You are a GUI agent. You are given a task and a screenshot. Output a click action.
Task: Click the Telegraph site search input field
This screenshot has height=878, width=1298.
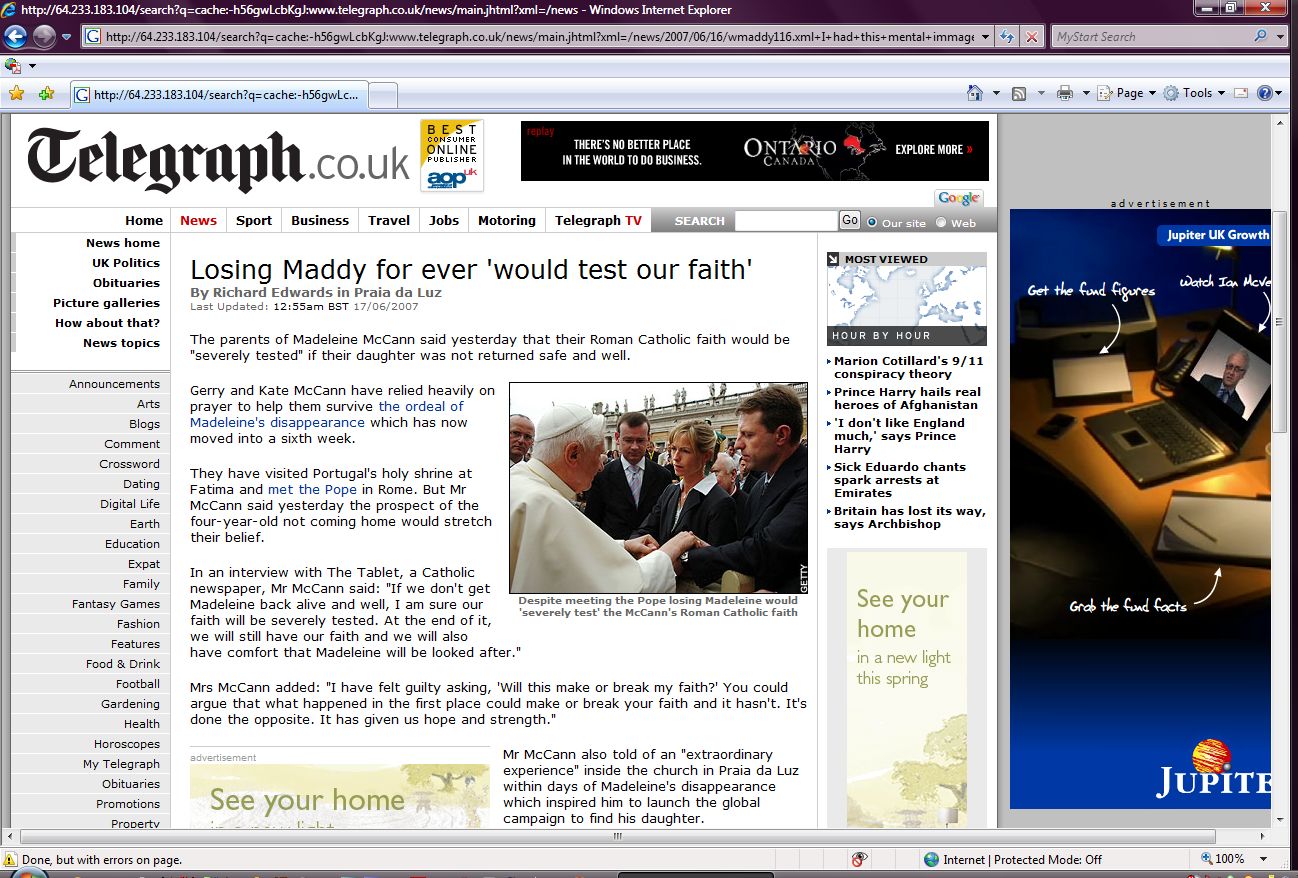(x=785, y=221)
